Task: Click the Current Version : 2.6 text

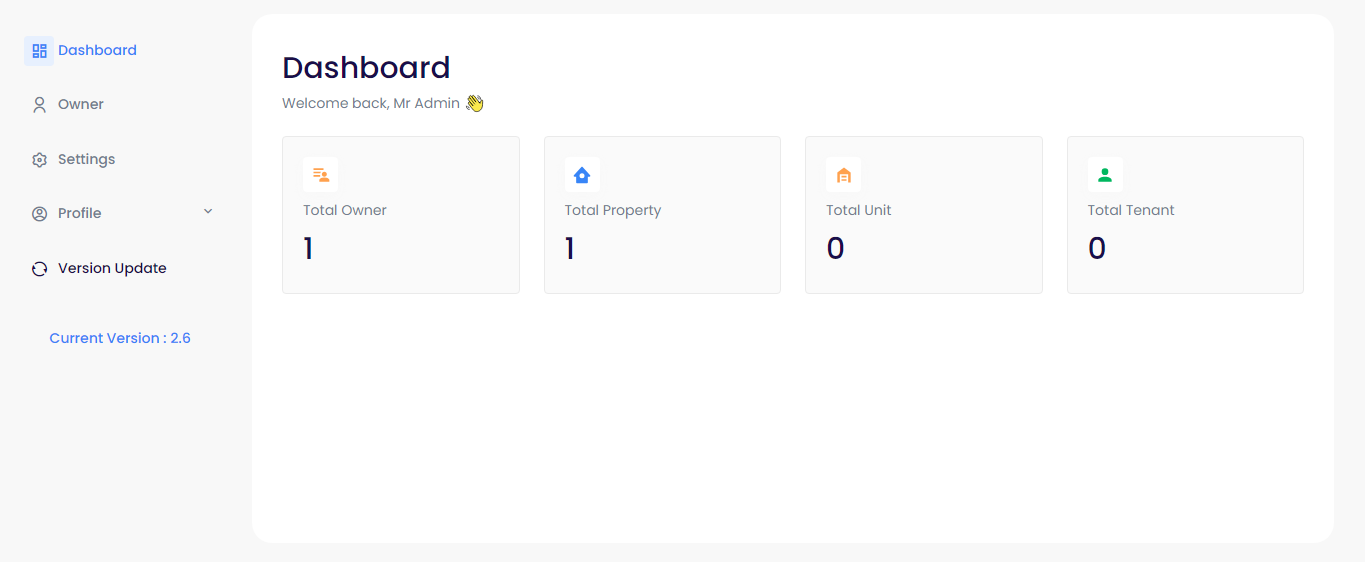Action: click(120, 338)
